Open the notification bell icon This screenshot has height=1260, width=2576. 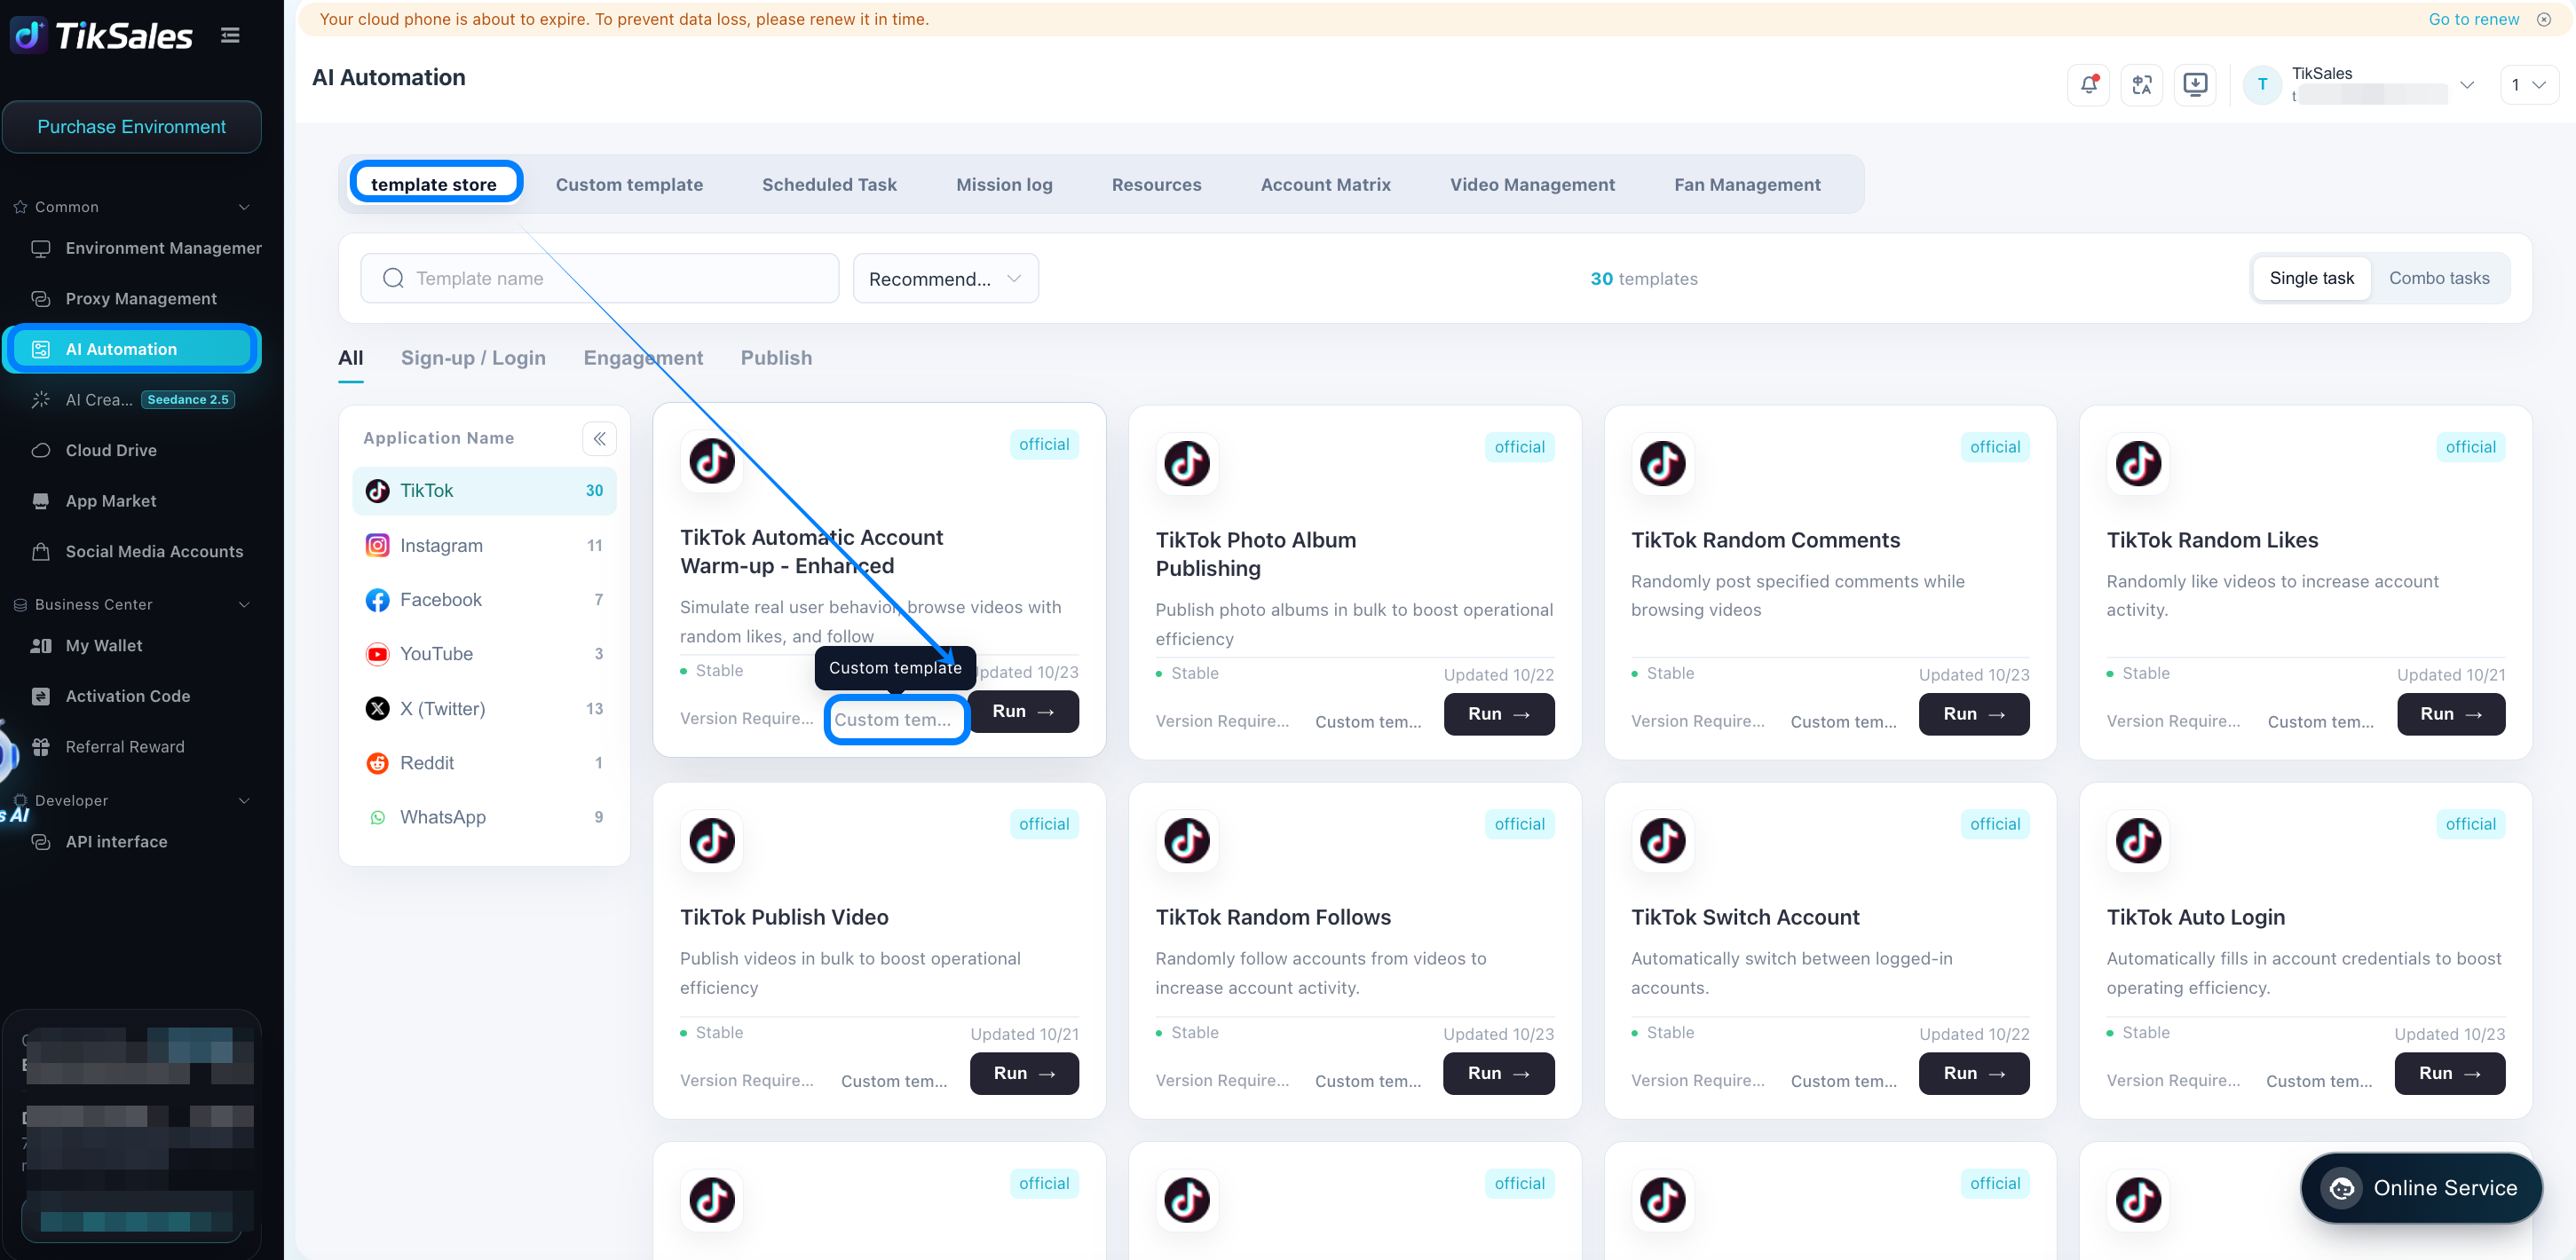click(2088, 84)
